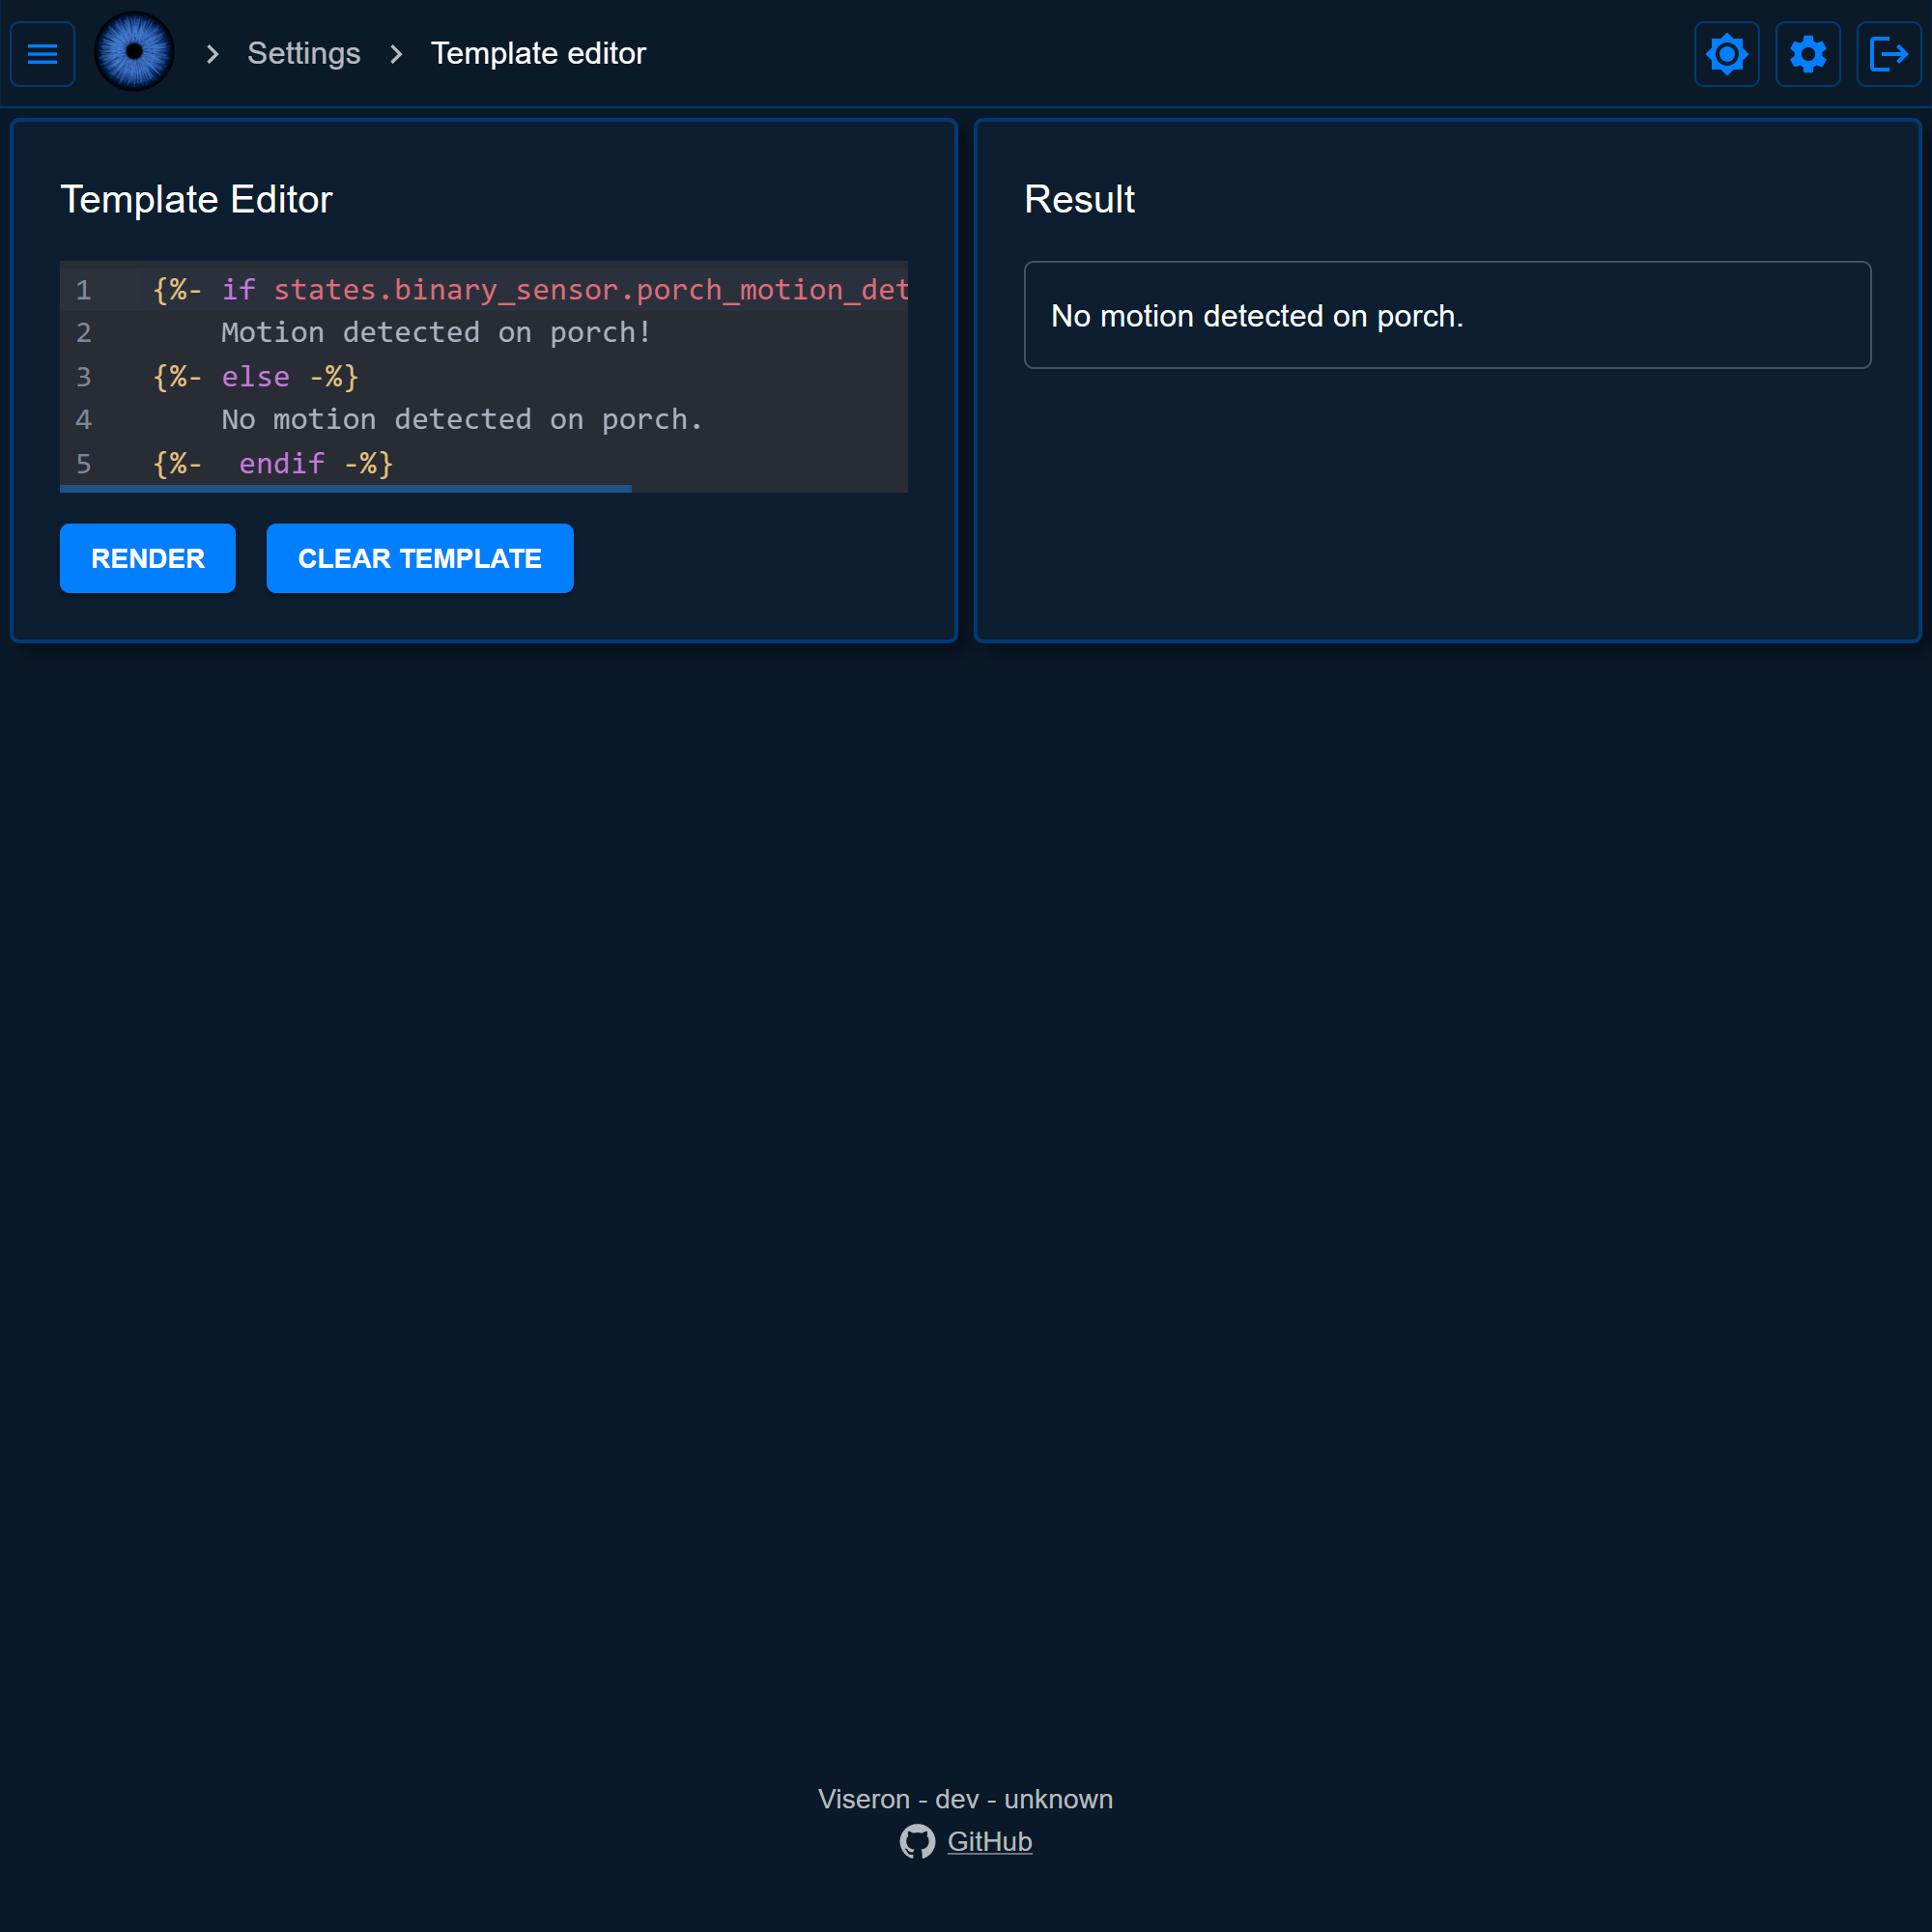Go to the Settings breadcrumb
This screenshot has width=1932, height=1932.
(x=303, y=53)
